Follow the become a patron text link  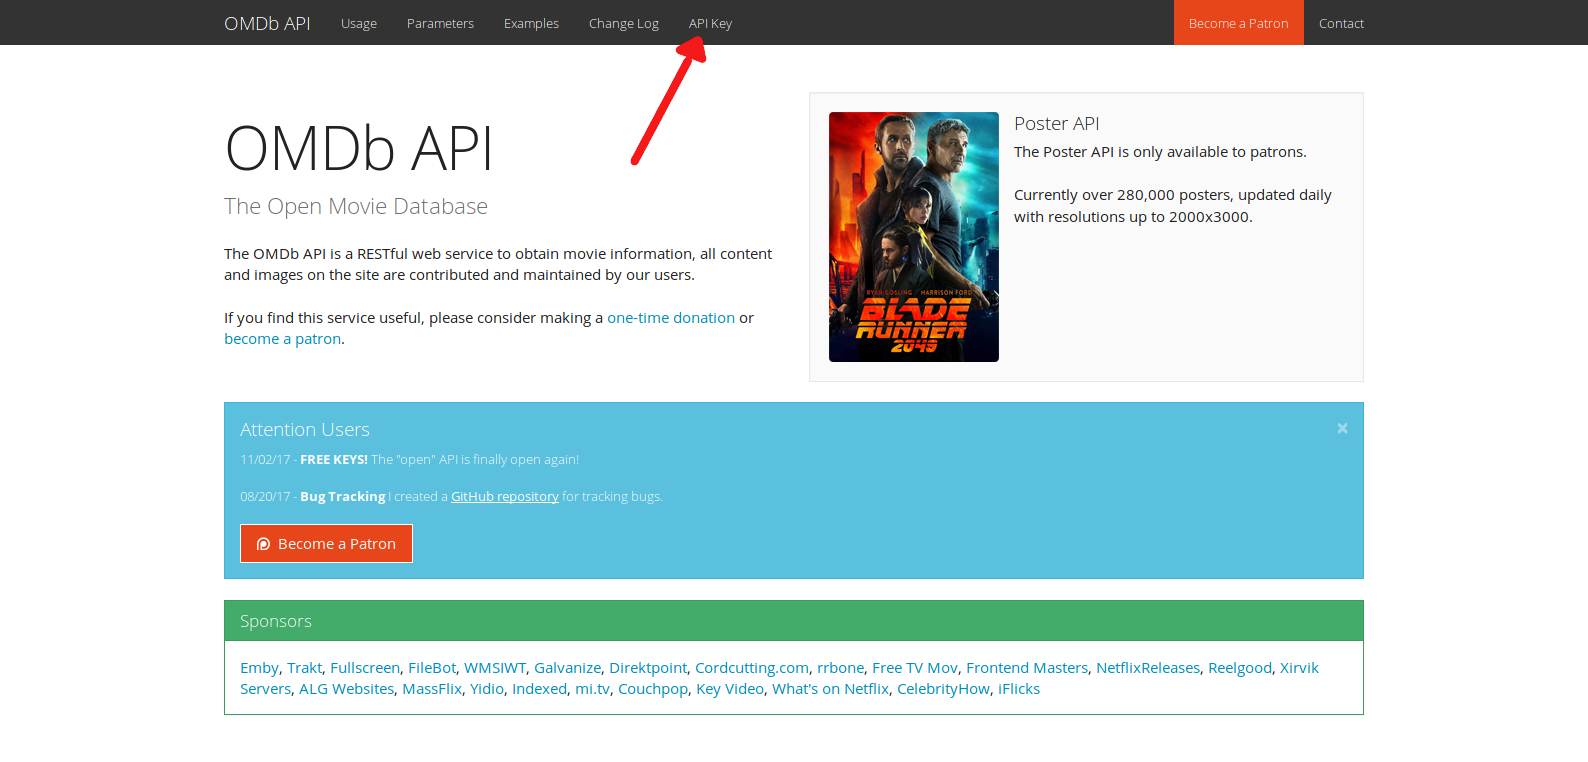[x=282, y=339]
